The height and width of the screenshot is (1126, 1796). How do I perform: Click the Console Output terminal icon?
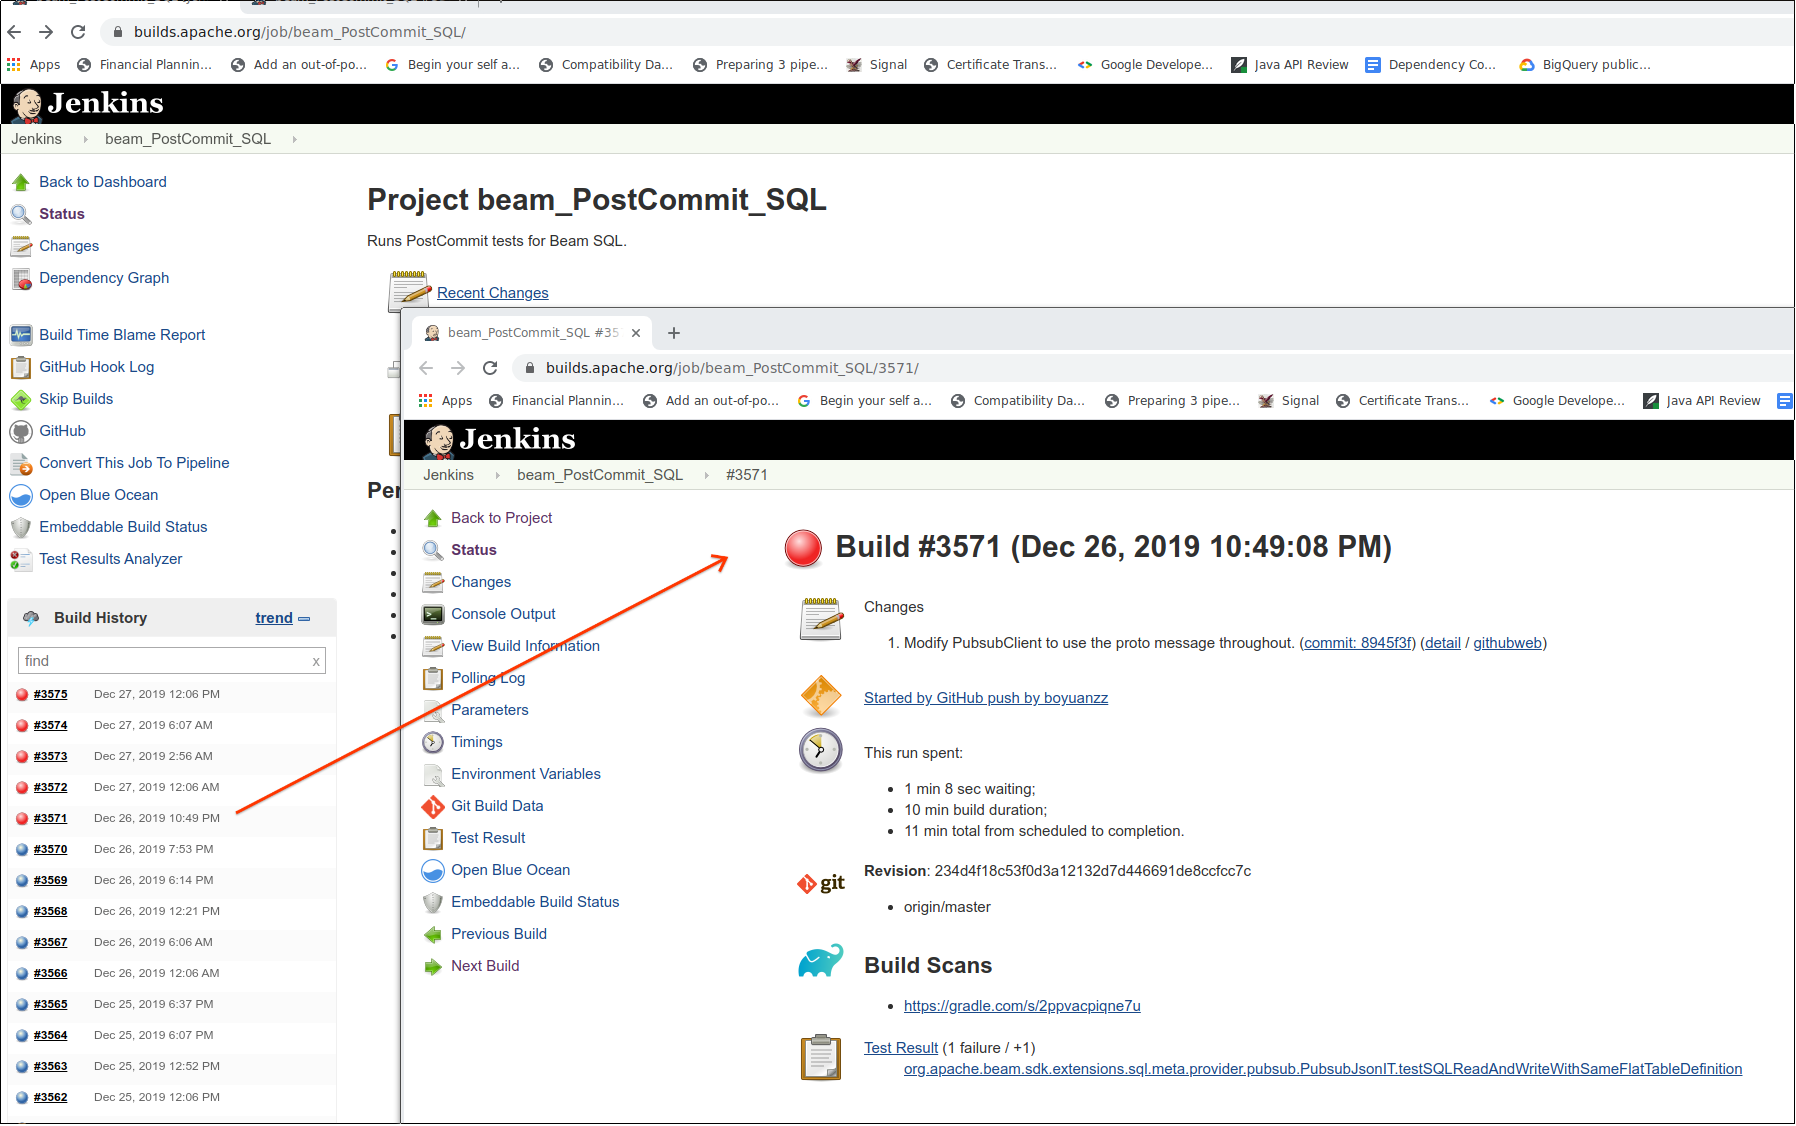click(x=433, y=614)
